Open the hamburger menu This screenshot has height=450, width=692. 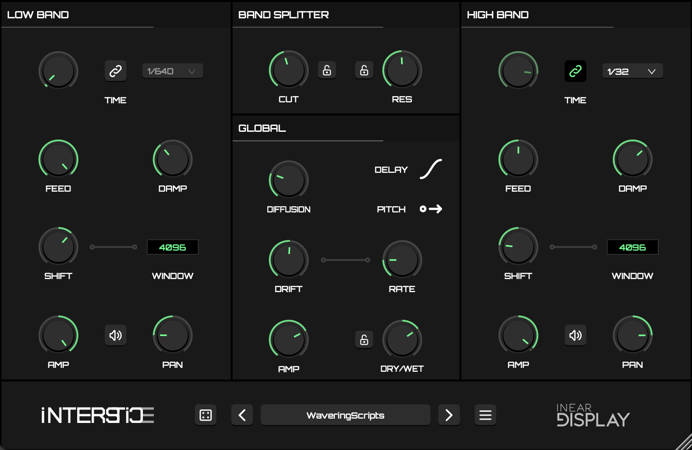[485, 415]
